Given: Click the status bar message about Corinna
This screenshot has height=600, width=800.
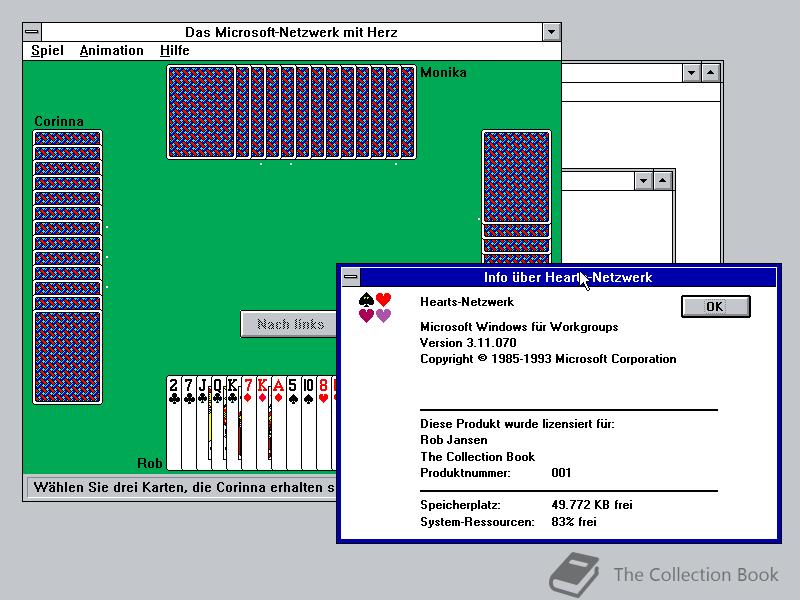Looking at the screenshot, I should tap(184, 487).
